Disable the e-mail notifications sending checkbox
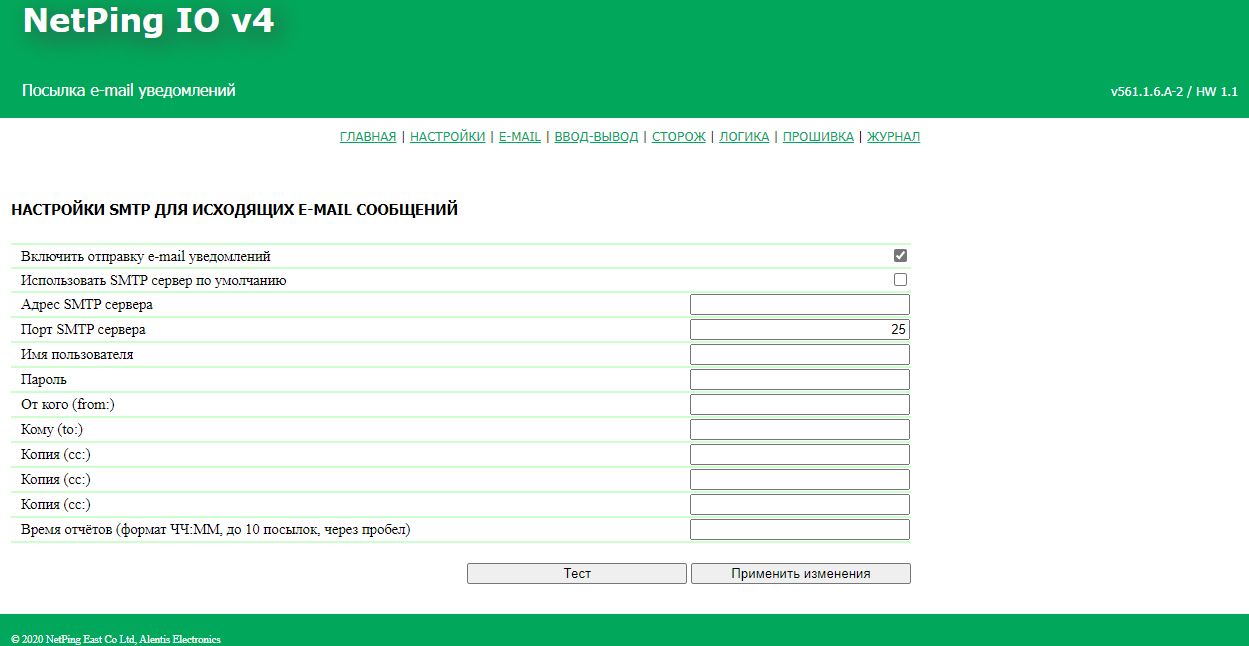The width and height of the screenshot is (1249, 646). [900, 256]
